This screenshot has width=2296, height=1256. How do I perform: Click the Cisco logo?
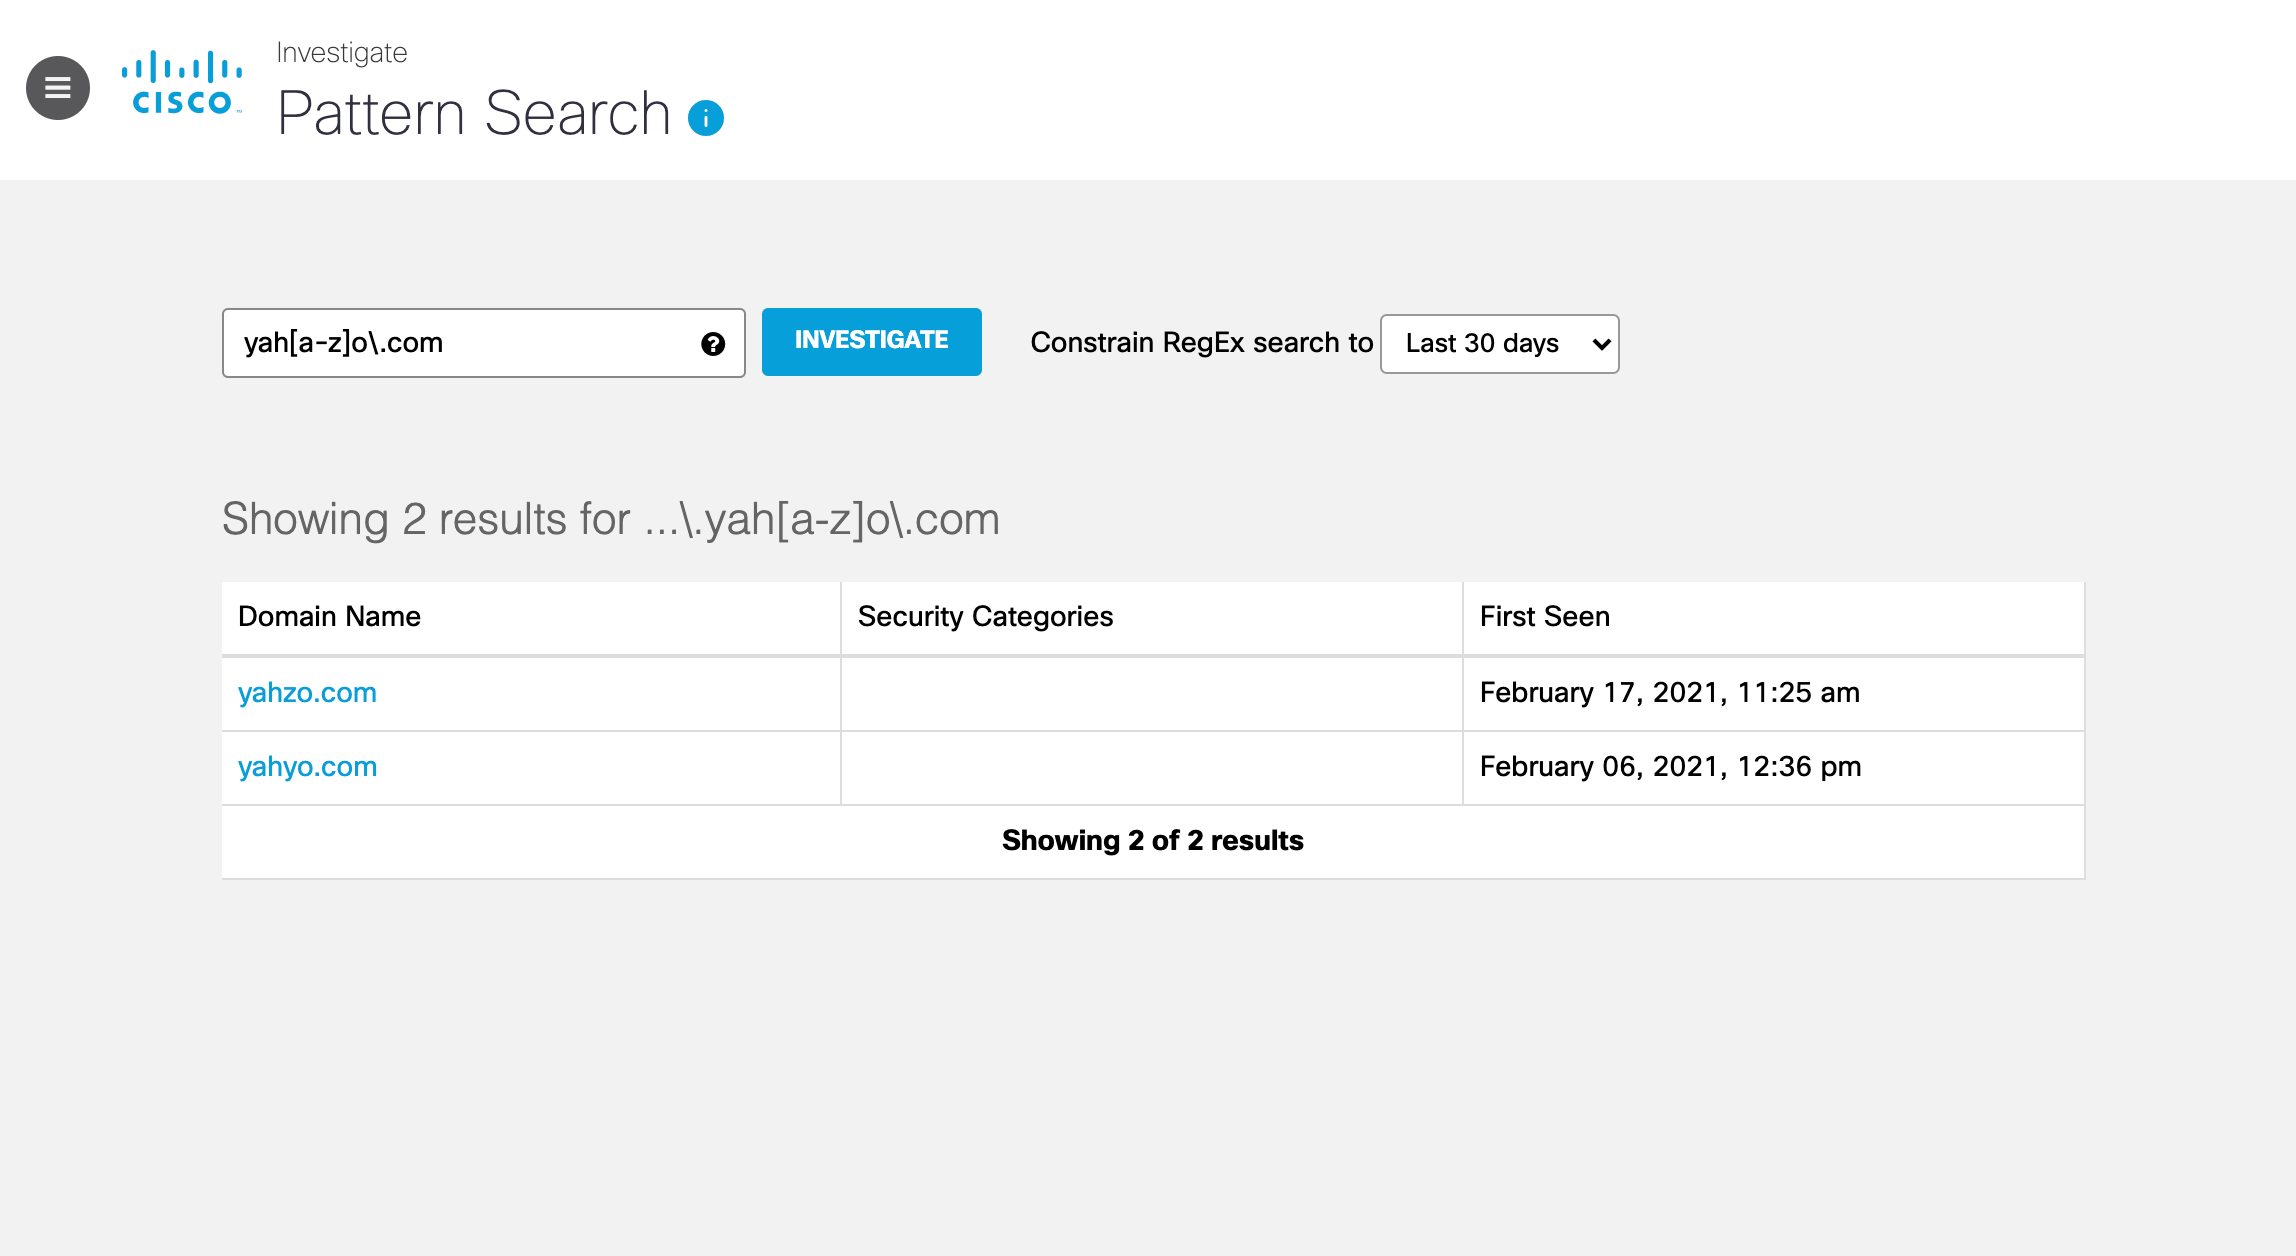[182, 84]
